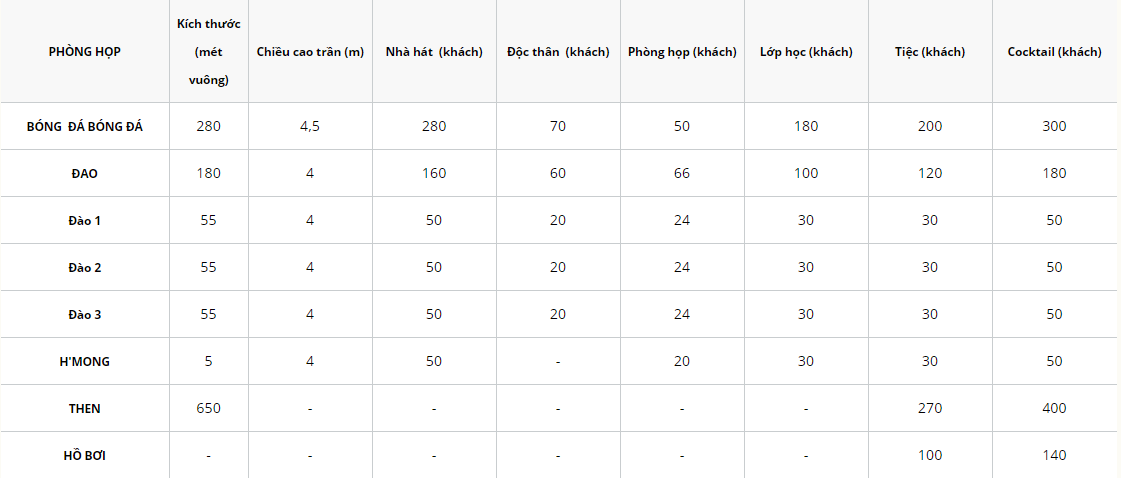Click the Chiều cao trần (m) header

point(310,52)
